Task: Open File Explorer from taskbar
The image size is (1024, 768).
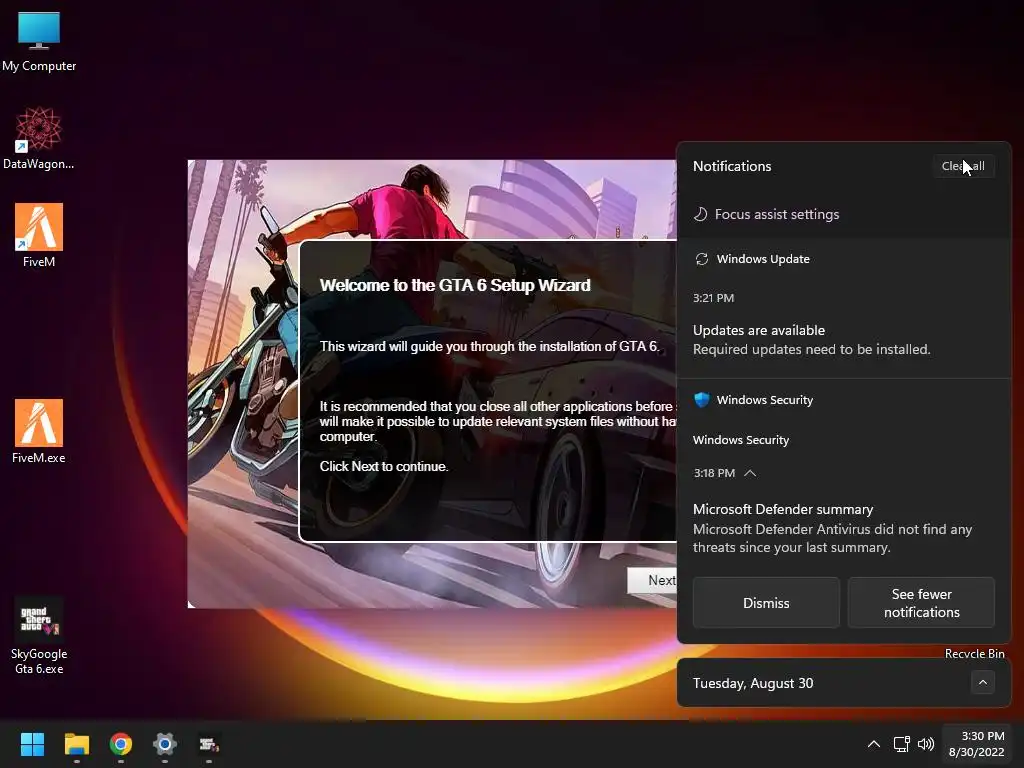Action: pos(76,744)
